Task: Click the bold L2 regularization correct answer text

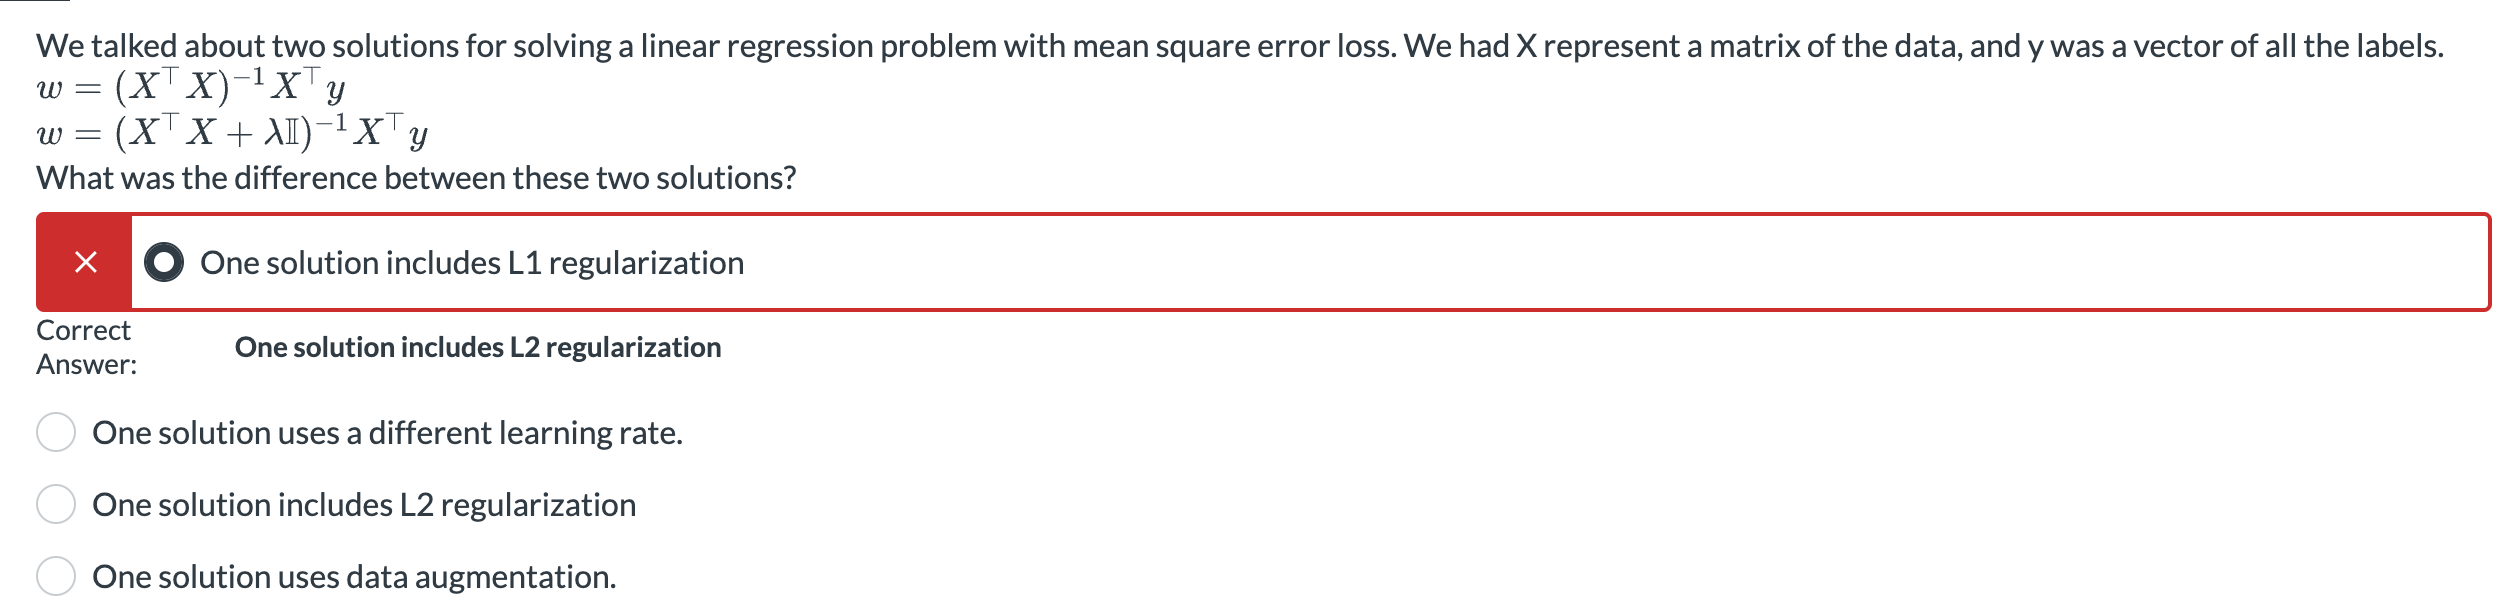Action: [478, 348]
